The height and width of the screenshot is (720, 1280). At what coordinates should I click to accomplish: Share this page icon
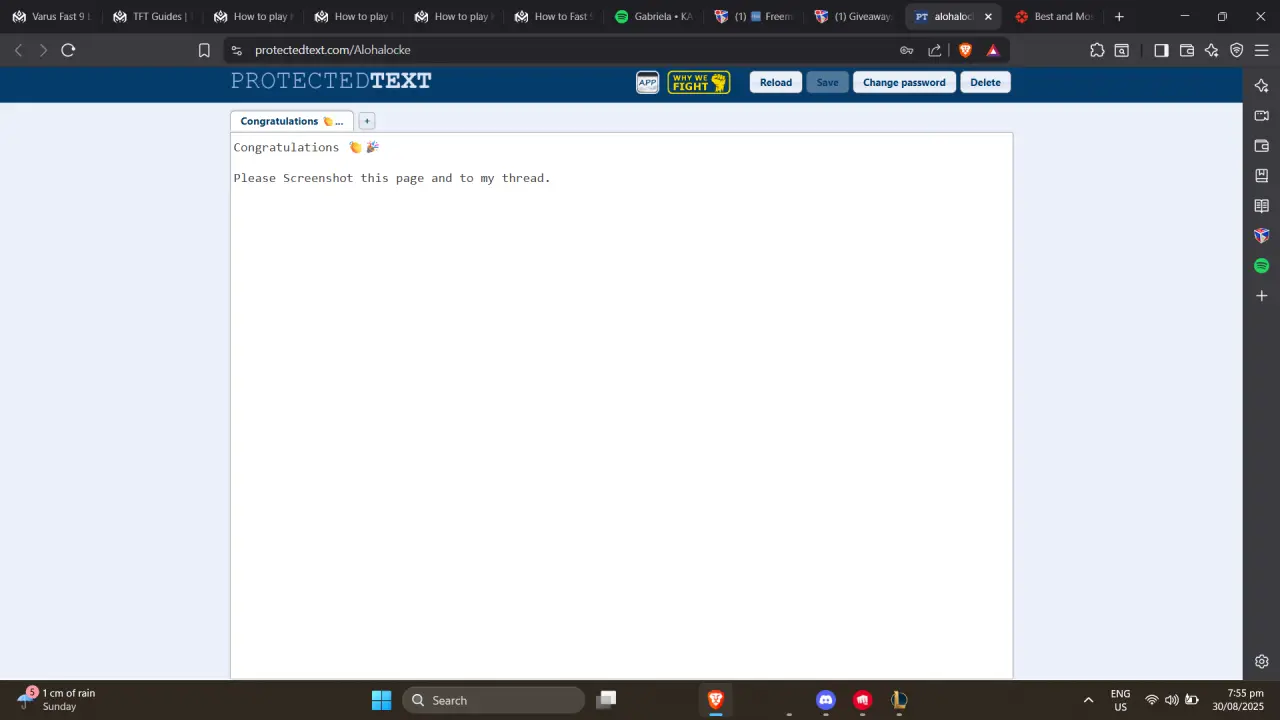[935, 50]
